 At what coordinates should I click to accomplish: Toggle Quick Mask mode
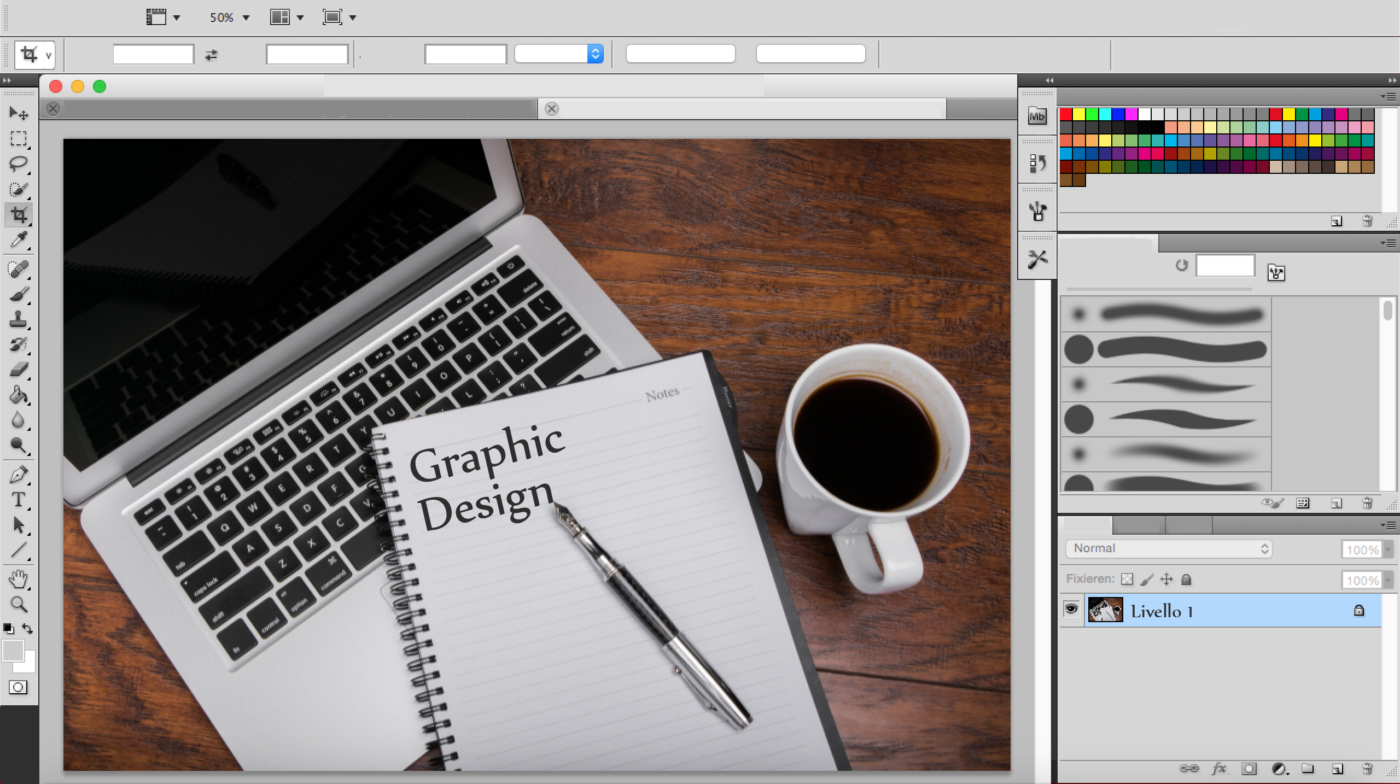18,687
